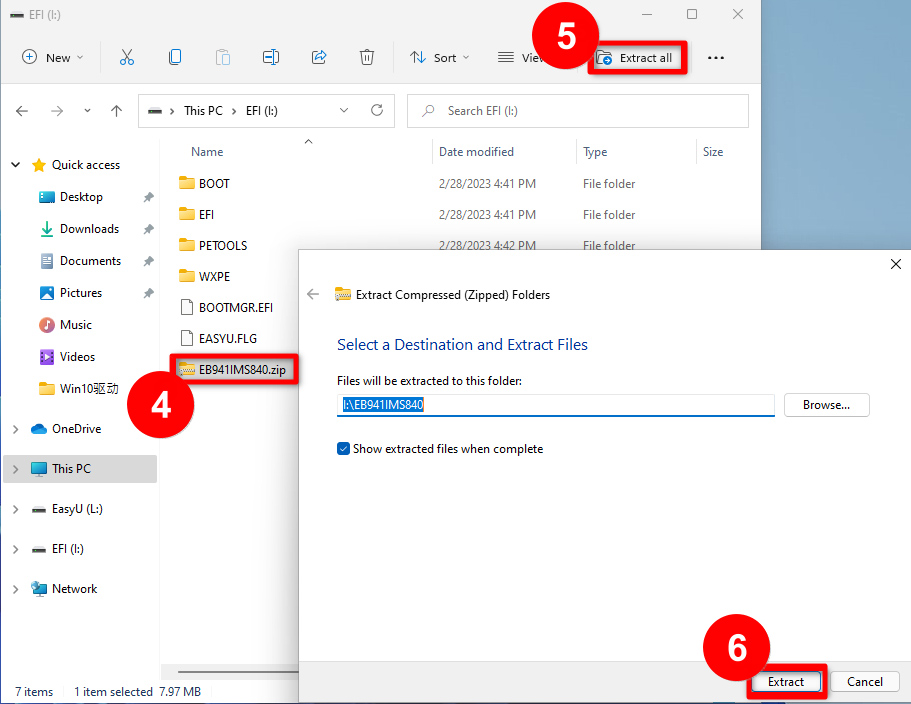Collapse the Quick access tree node
The width and height of the screenshot is (911, 704).
point(16,165)
